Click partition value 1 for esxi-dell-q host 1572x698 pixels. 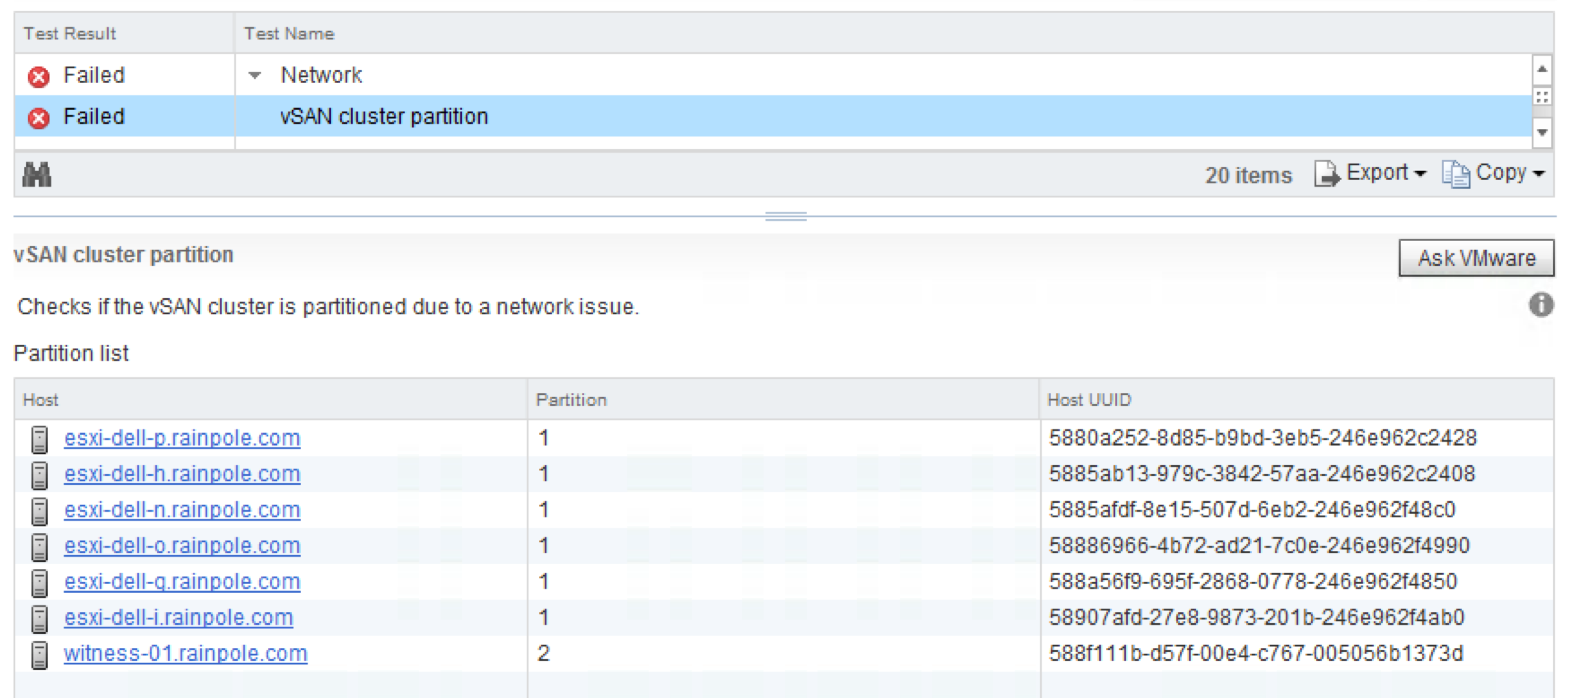[544, 582]
